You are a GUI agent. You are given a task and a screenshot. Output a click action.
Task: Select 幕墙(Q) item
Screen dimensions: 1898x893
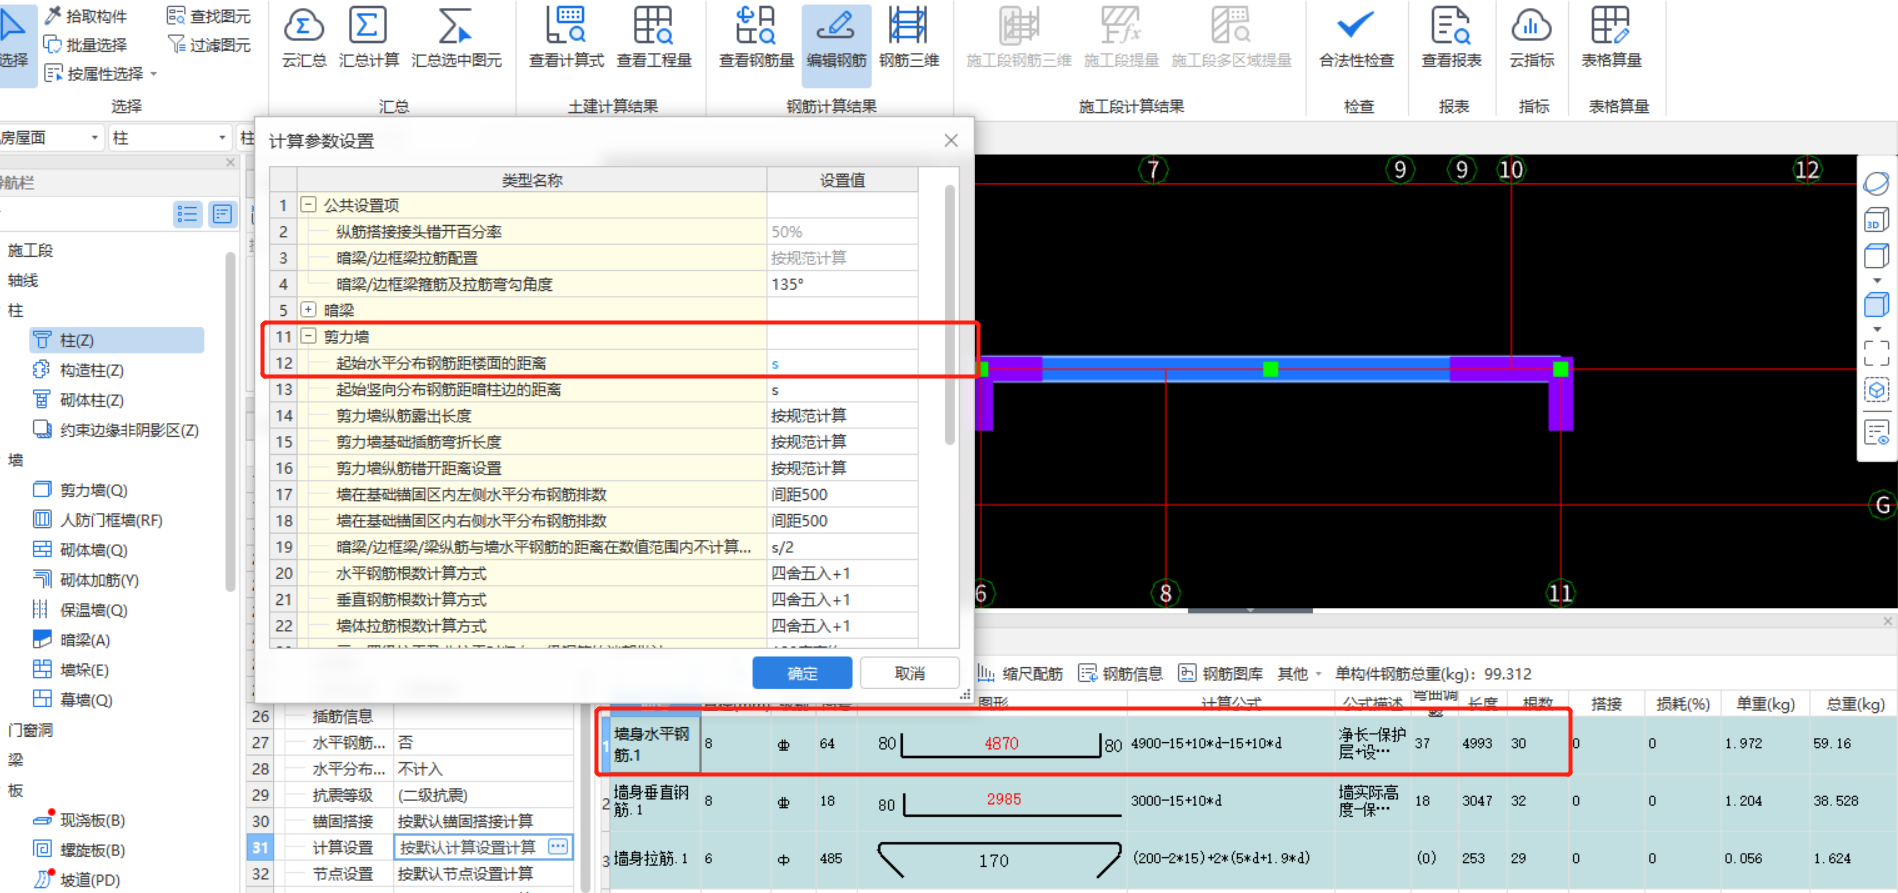pos(73,700)
